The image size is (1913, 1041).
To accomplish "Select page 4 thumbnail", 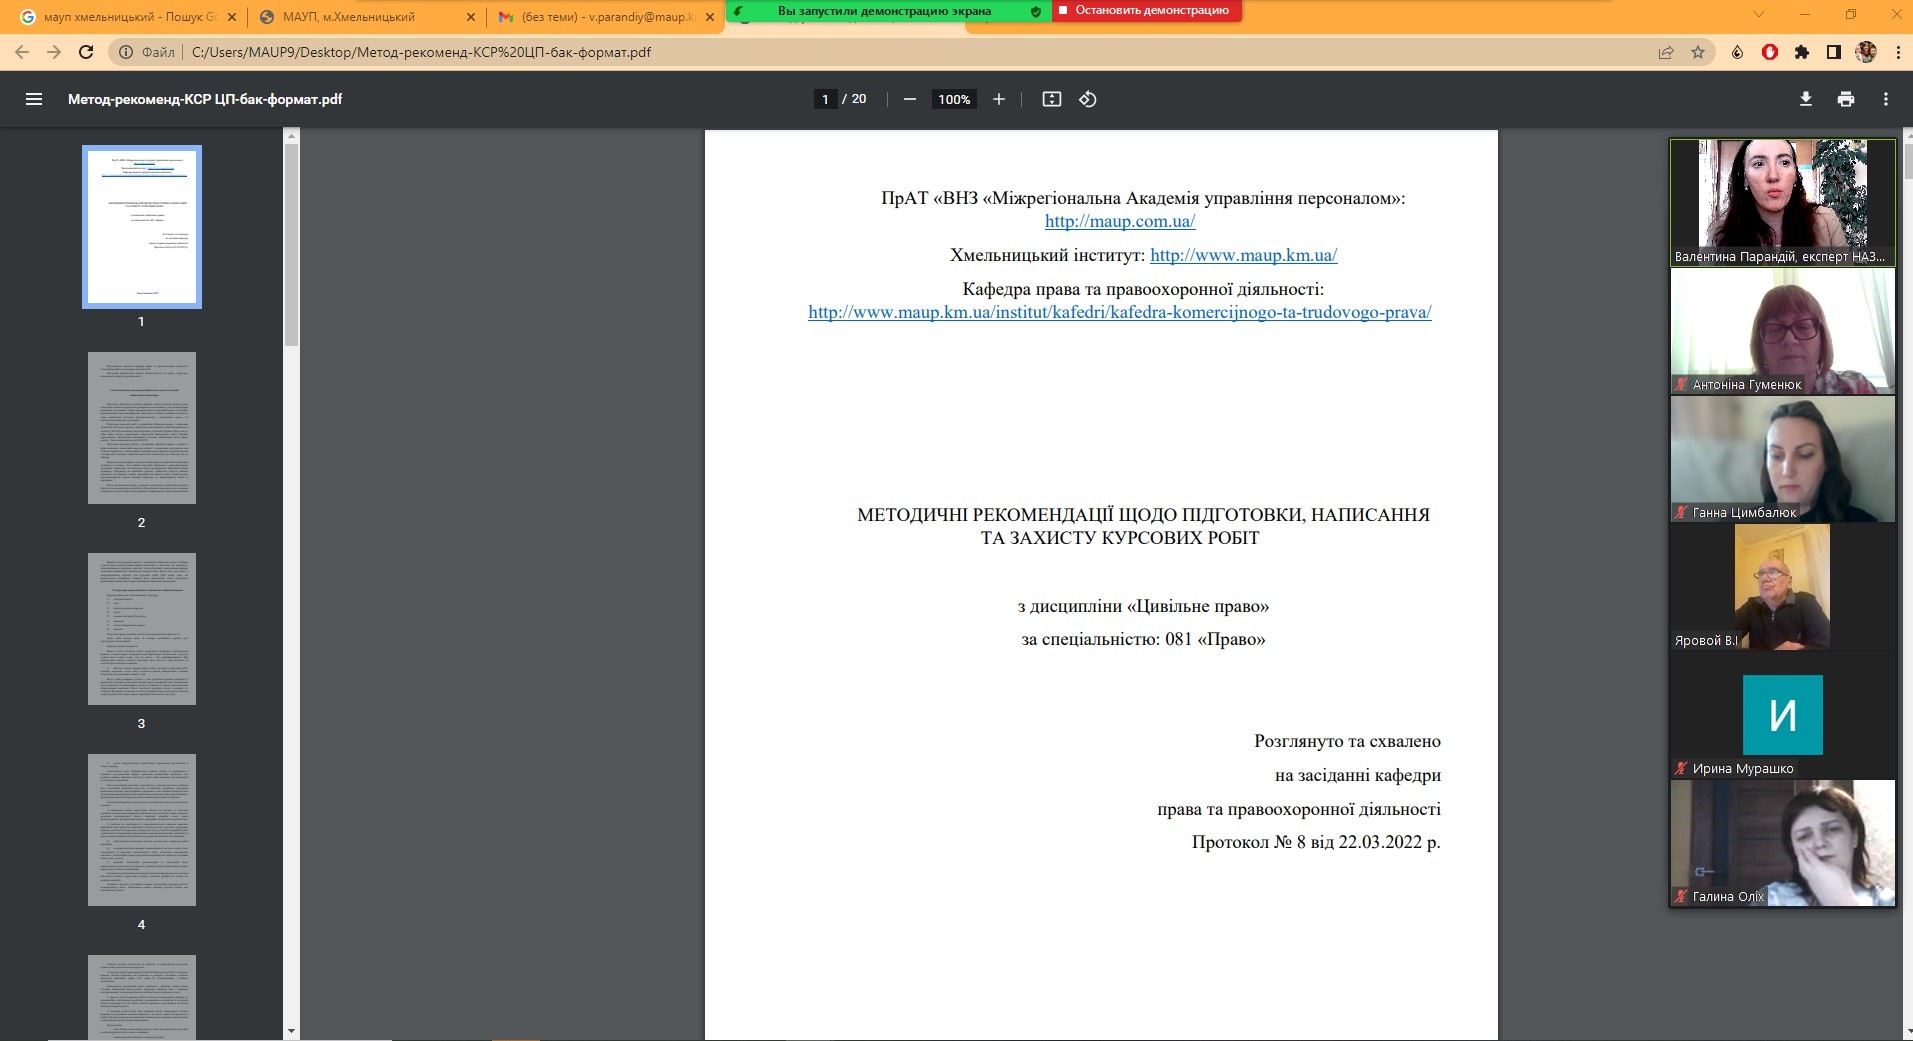I will pos(142,830).
